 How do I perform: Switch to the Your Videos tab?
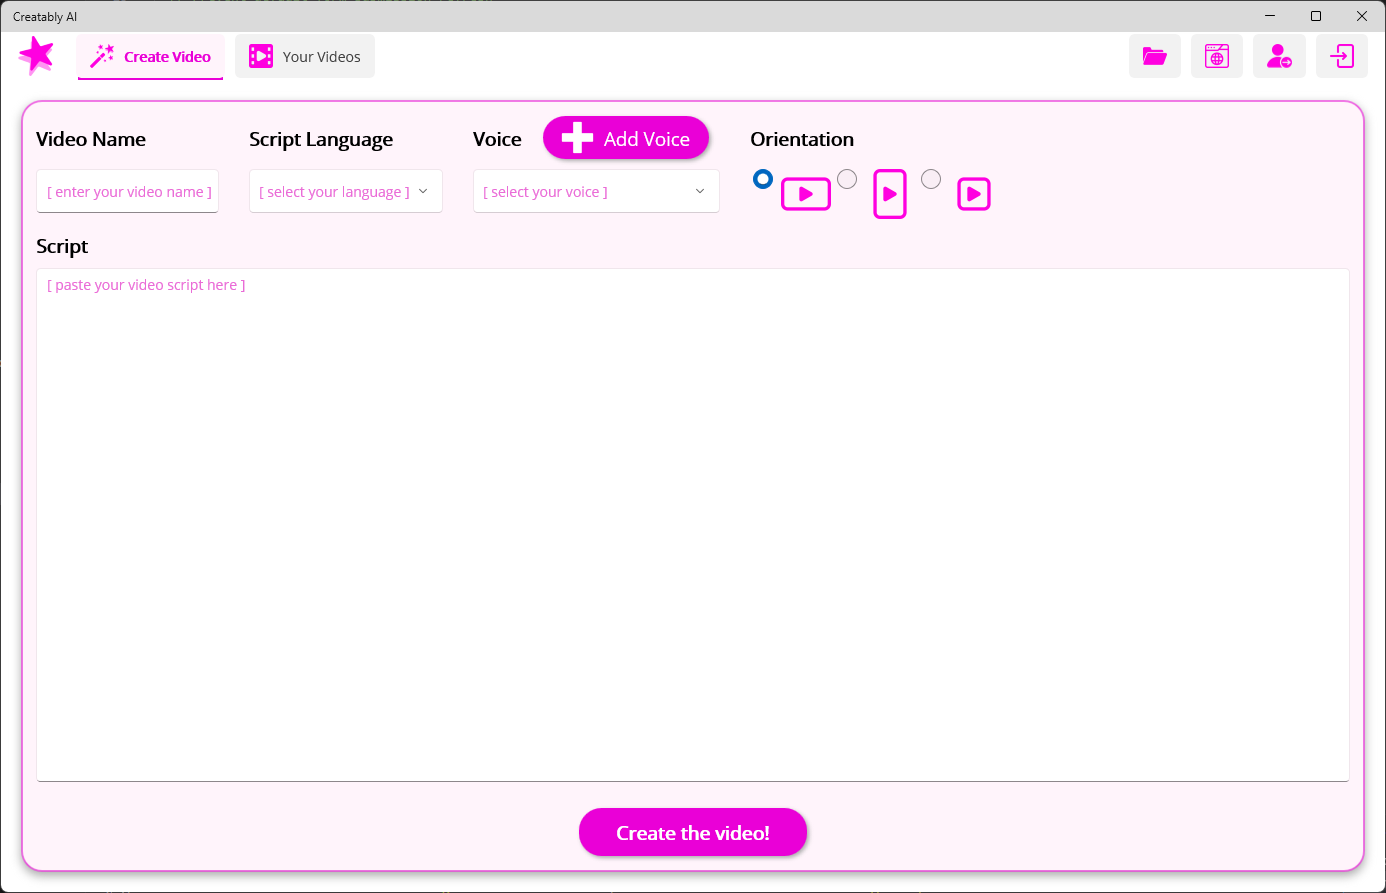click(305, 56)
